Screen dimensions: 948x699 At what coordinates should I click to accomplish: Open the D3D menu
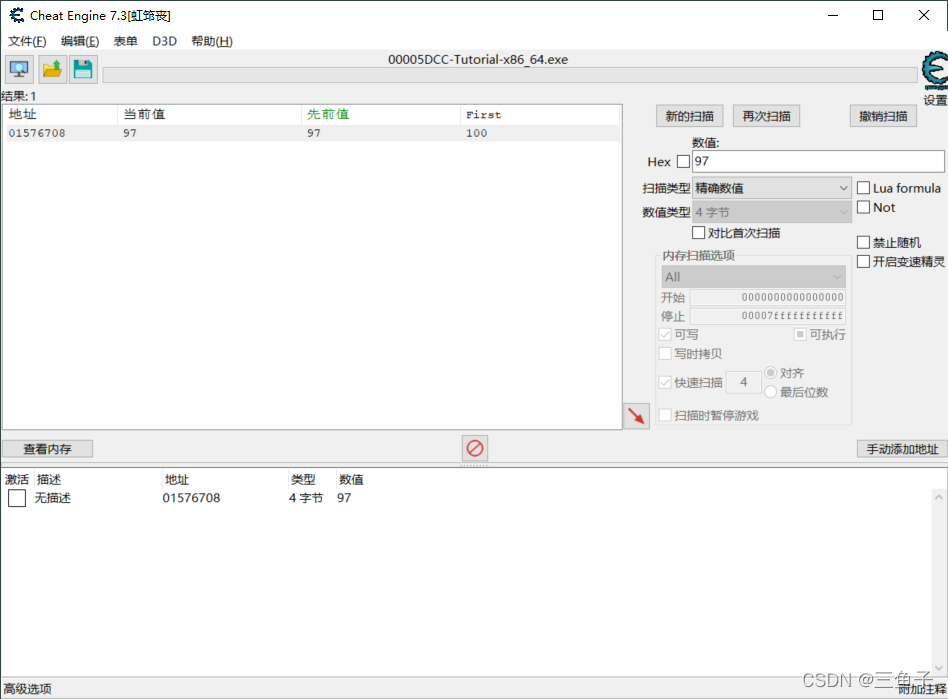(x=164, y=41)
